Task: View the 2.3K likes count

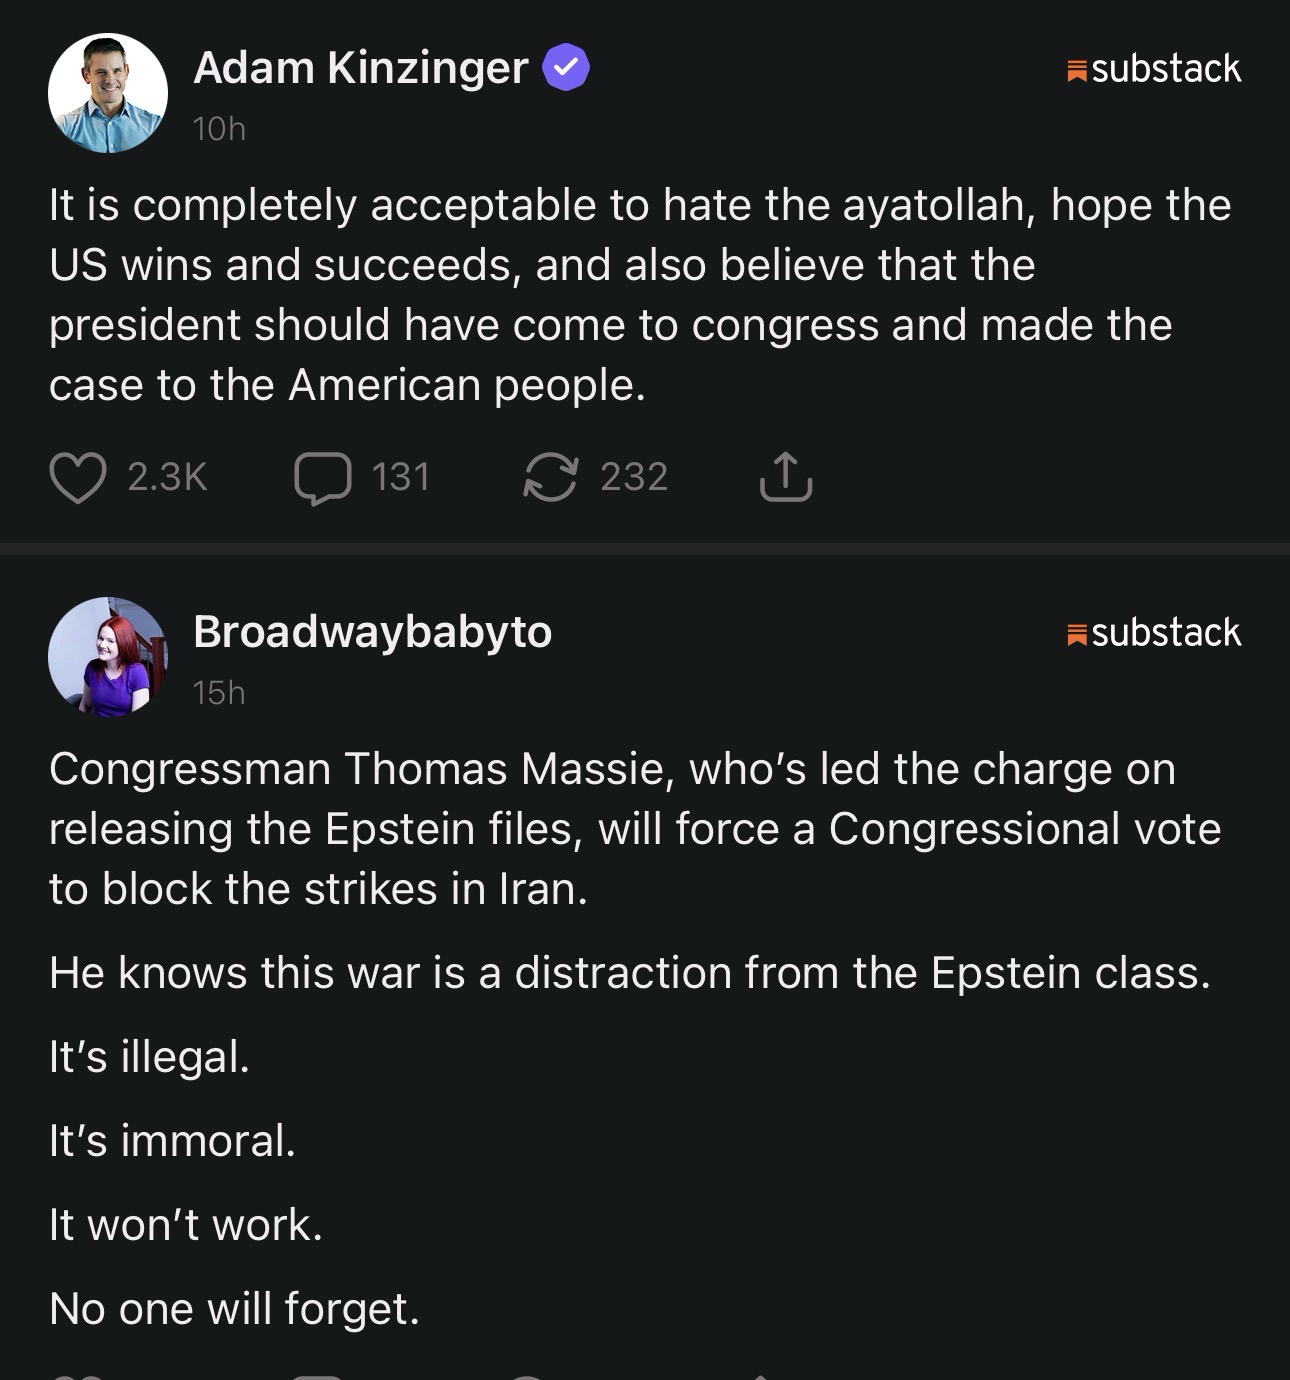Action: pos(167,477)
